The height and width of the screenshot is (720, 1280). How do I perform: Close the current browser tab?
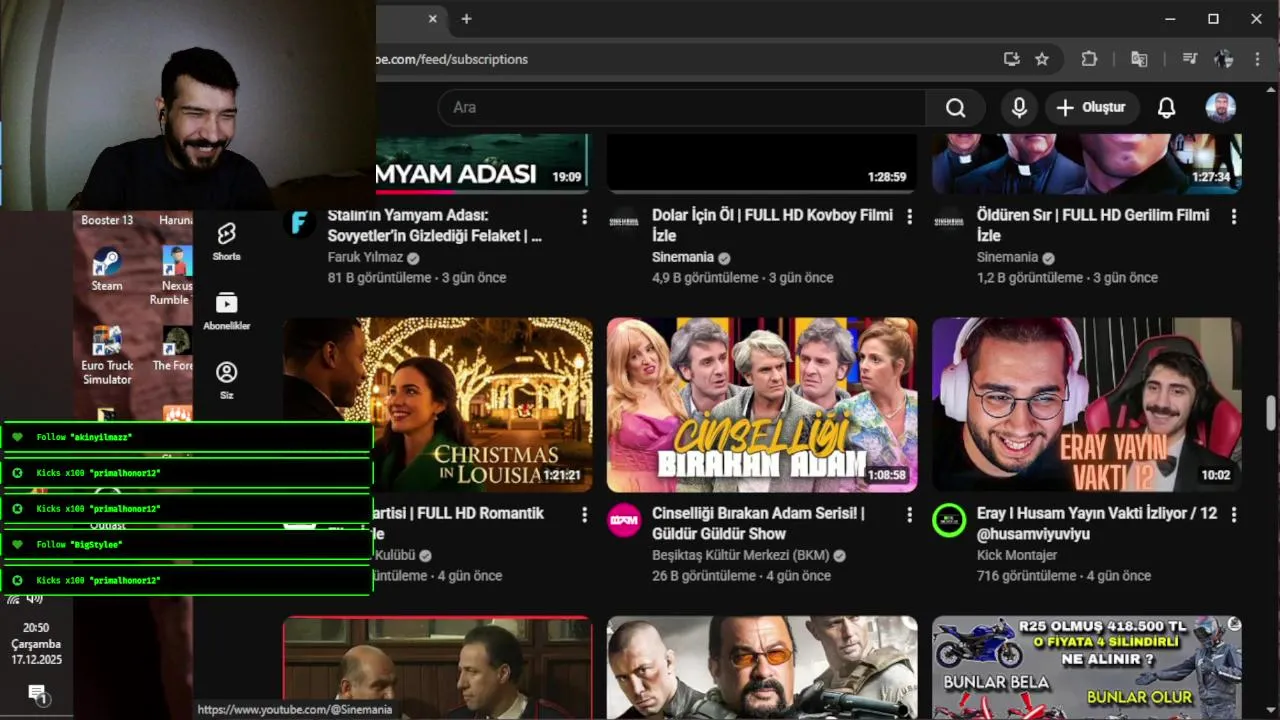(432, 19)
